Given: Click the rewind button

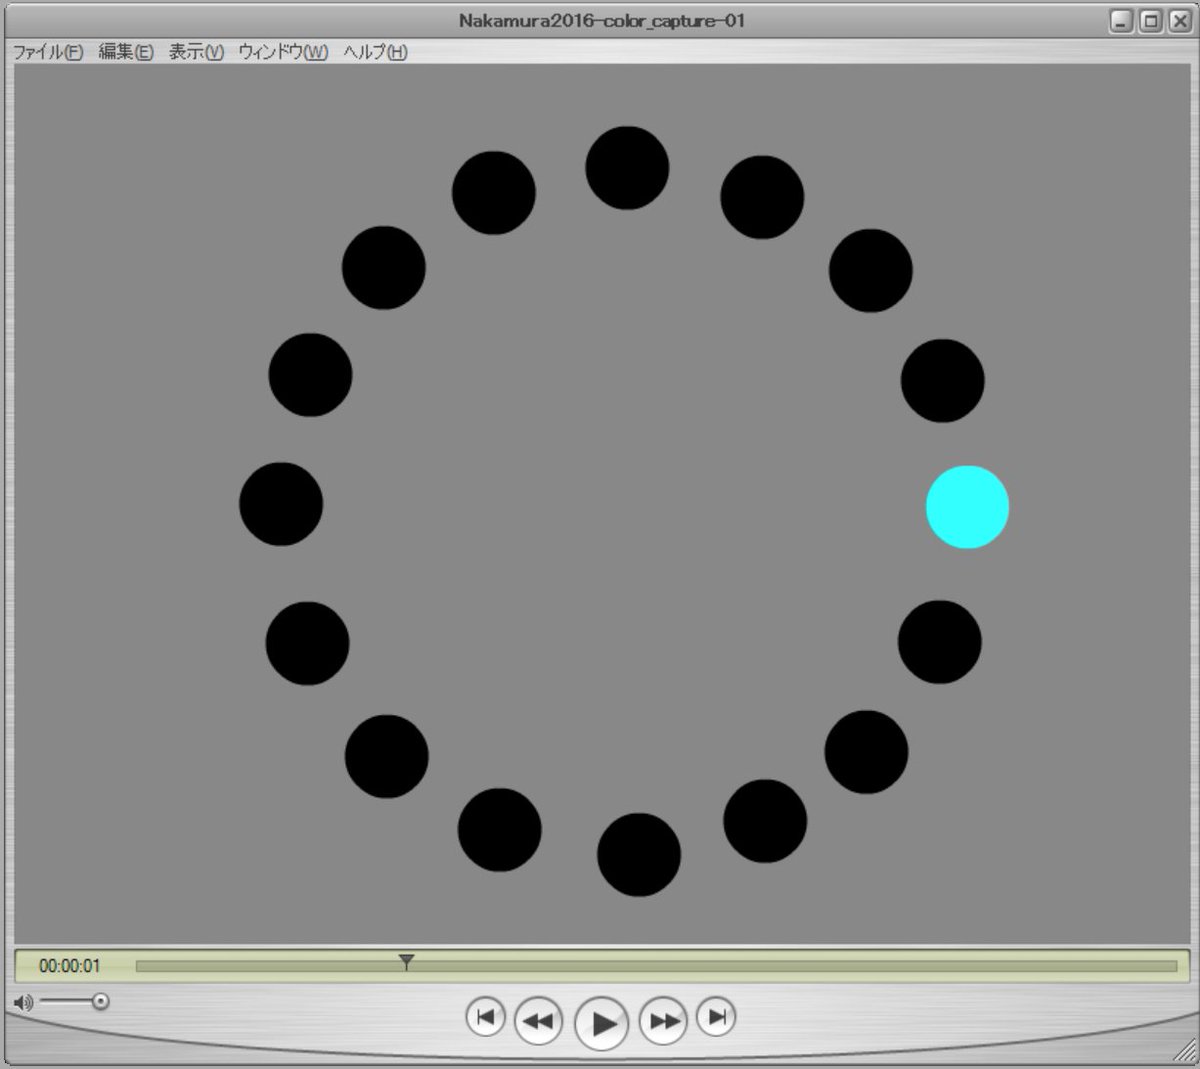Looking at the screenshot, I should (x=538, y=1021).
